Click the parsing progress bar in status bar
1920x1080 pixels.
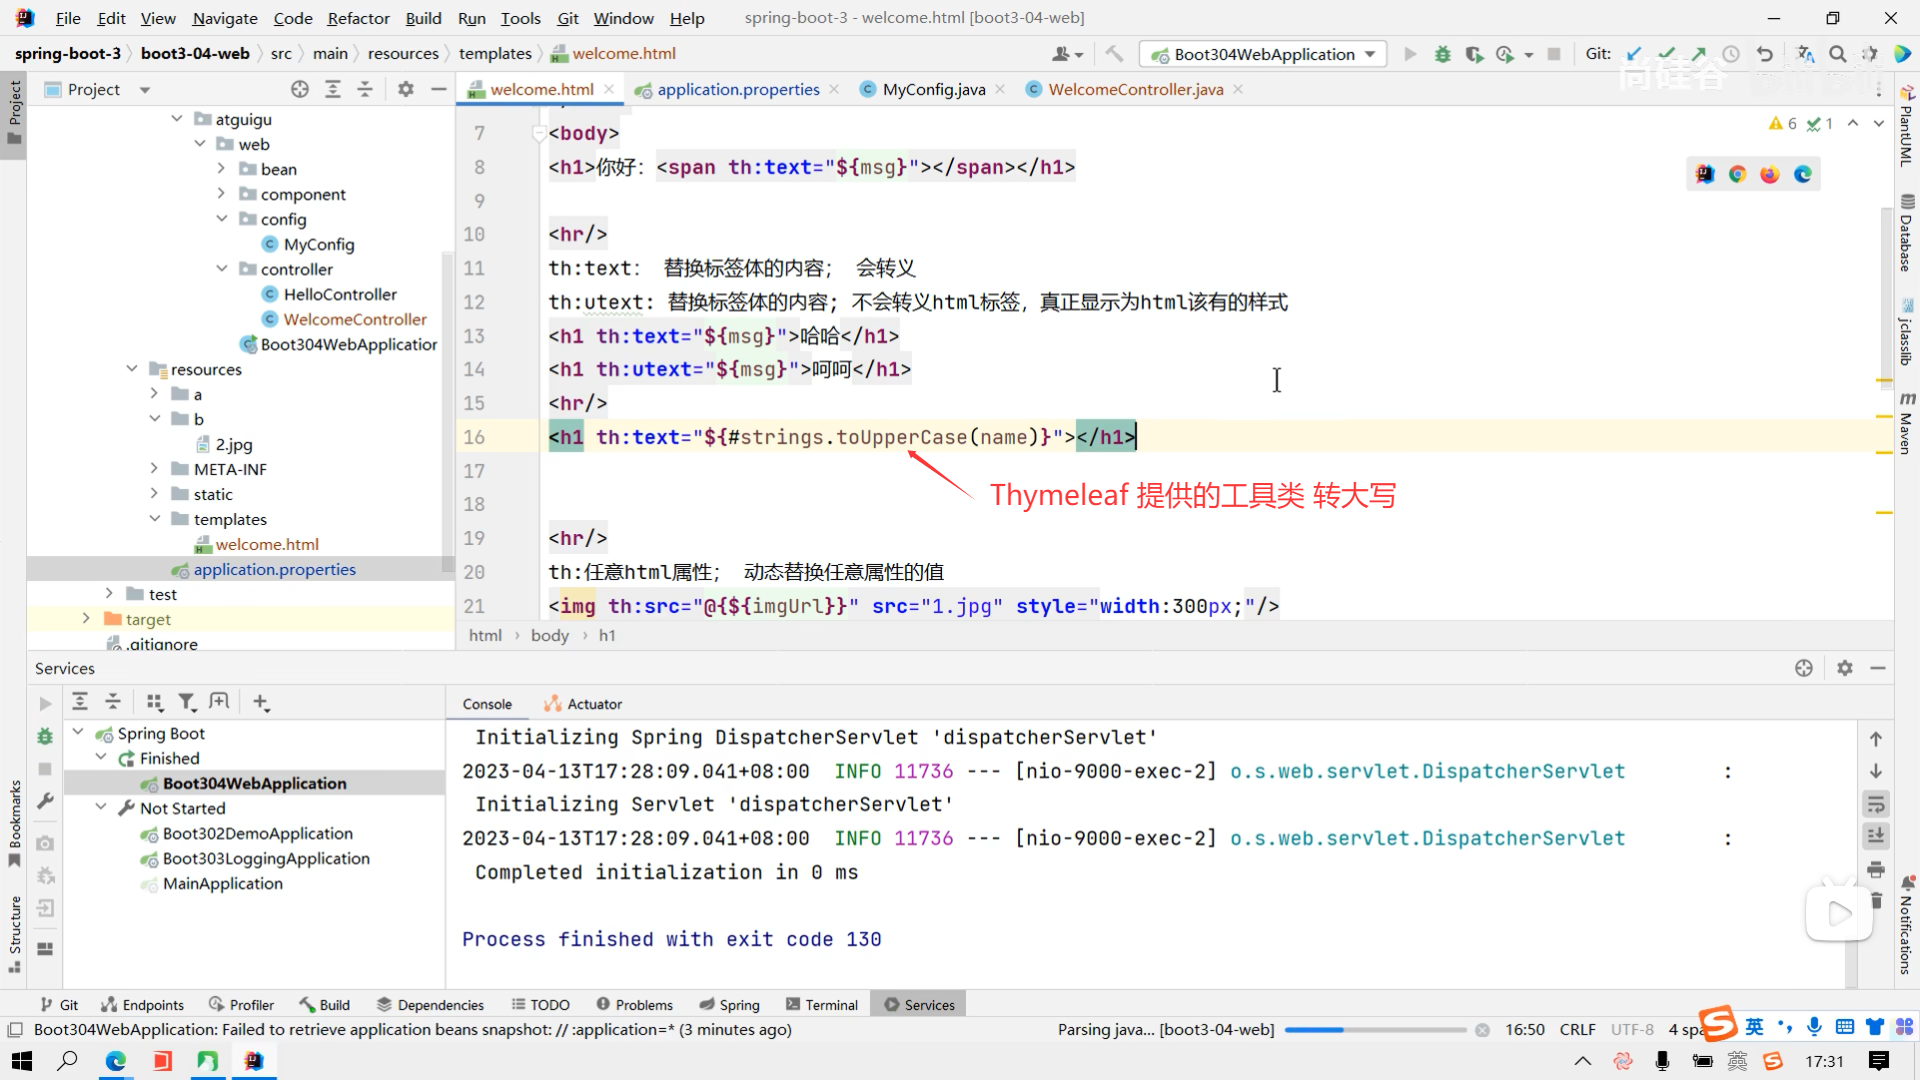(1374, 1030)
